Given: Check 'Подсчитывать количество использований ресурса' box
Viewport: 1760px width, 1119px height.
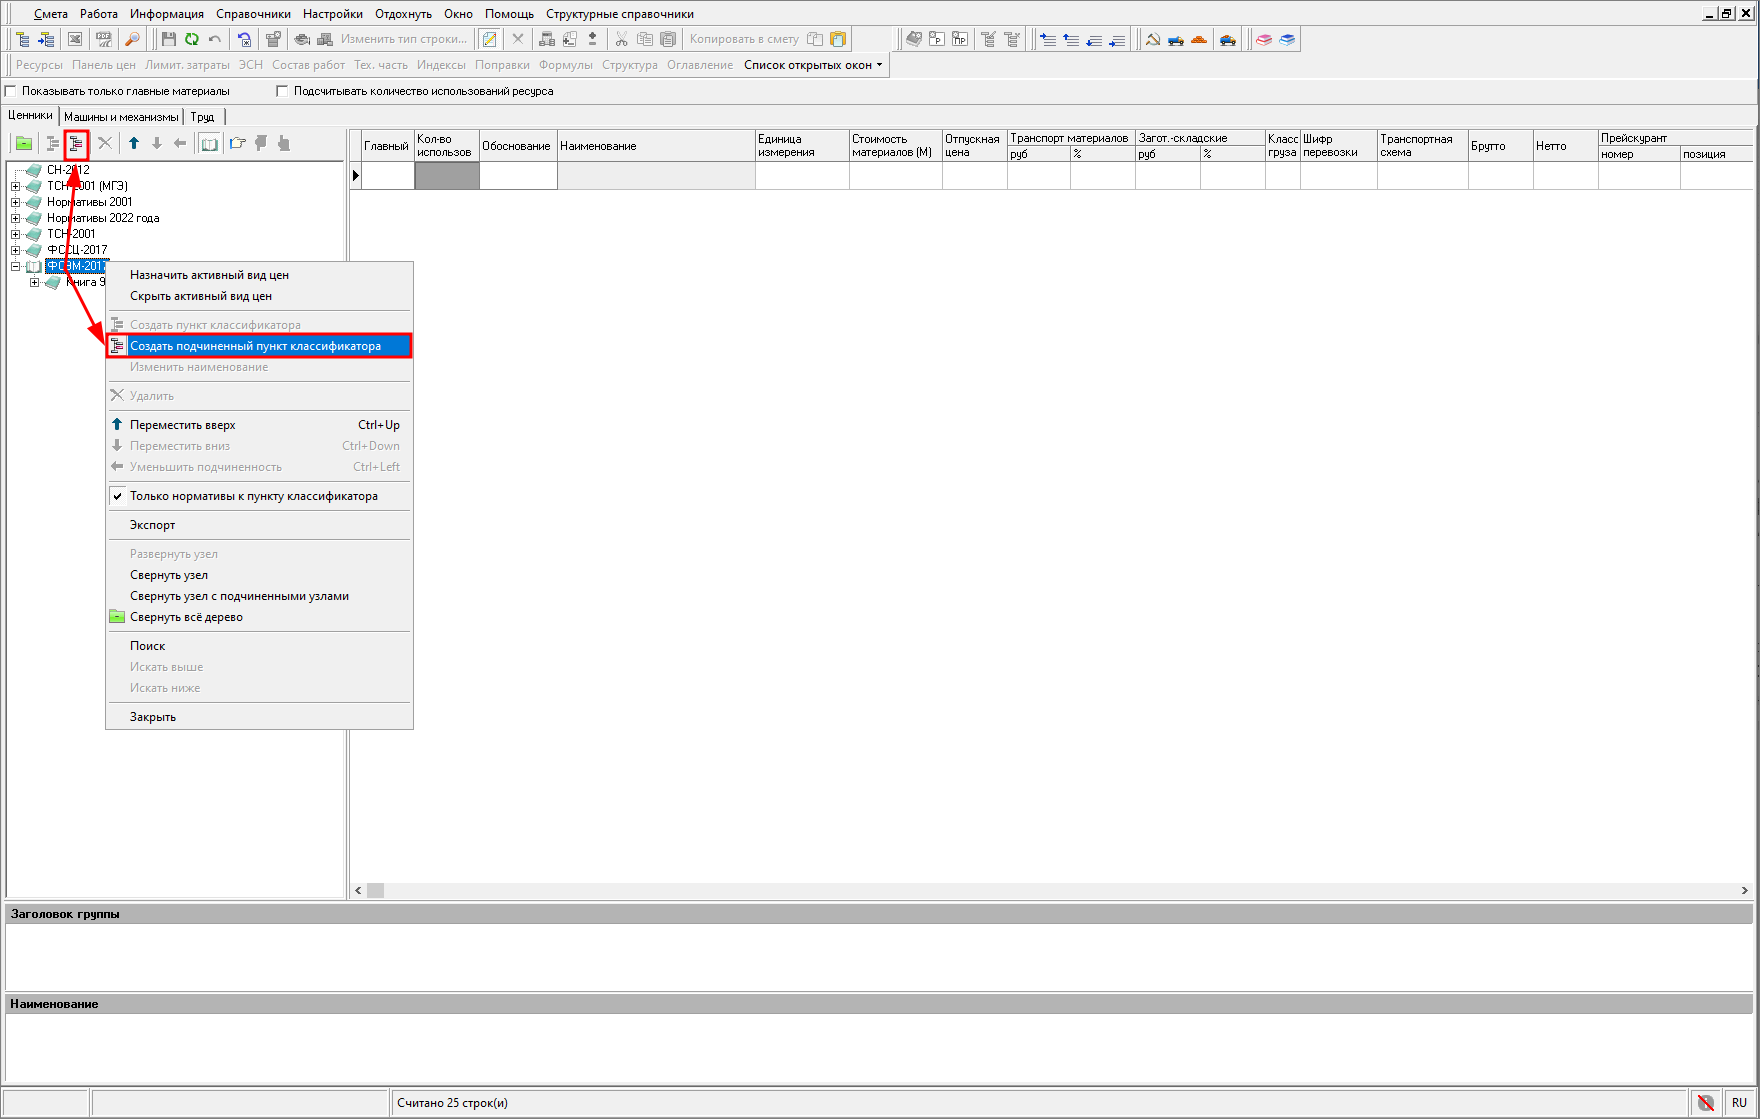Looking at the screenshot, I should (282, 91).
